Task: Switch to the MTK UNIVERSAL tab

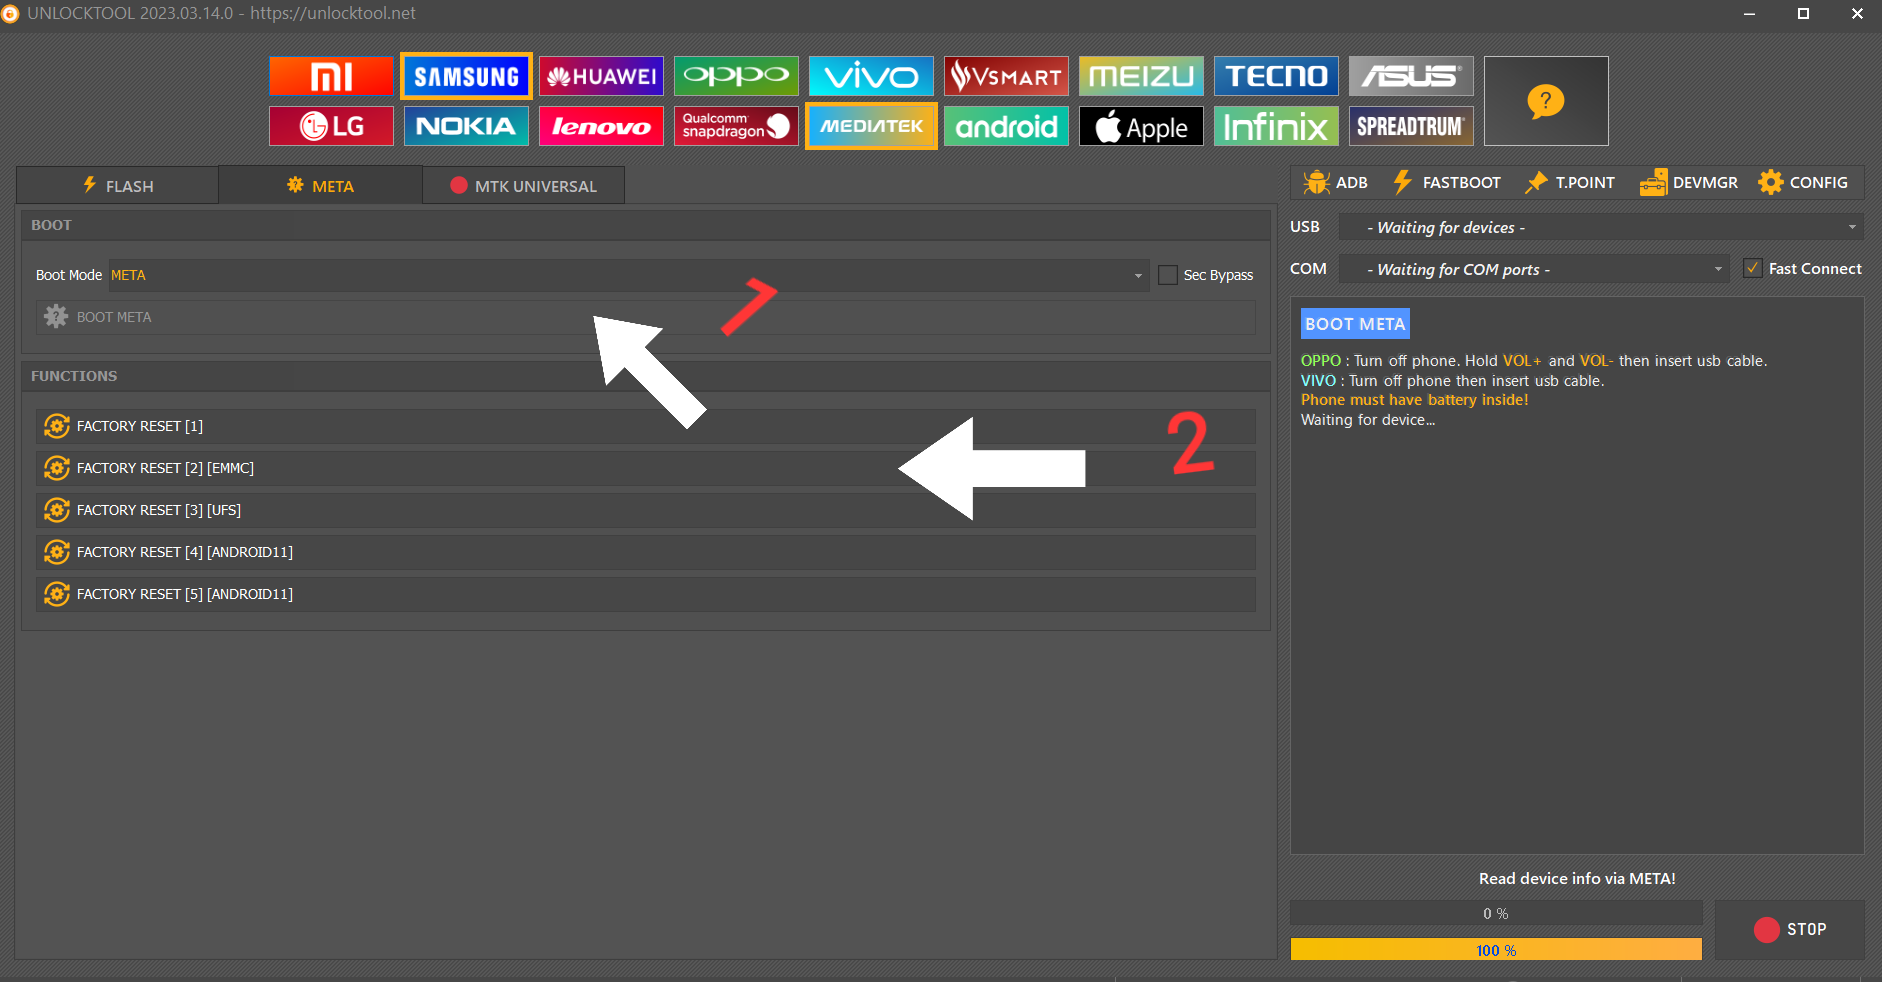Action: point(524,186)
